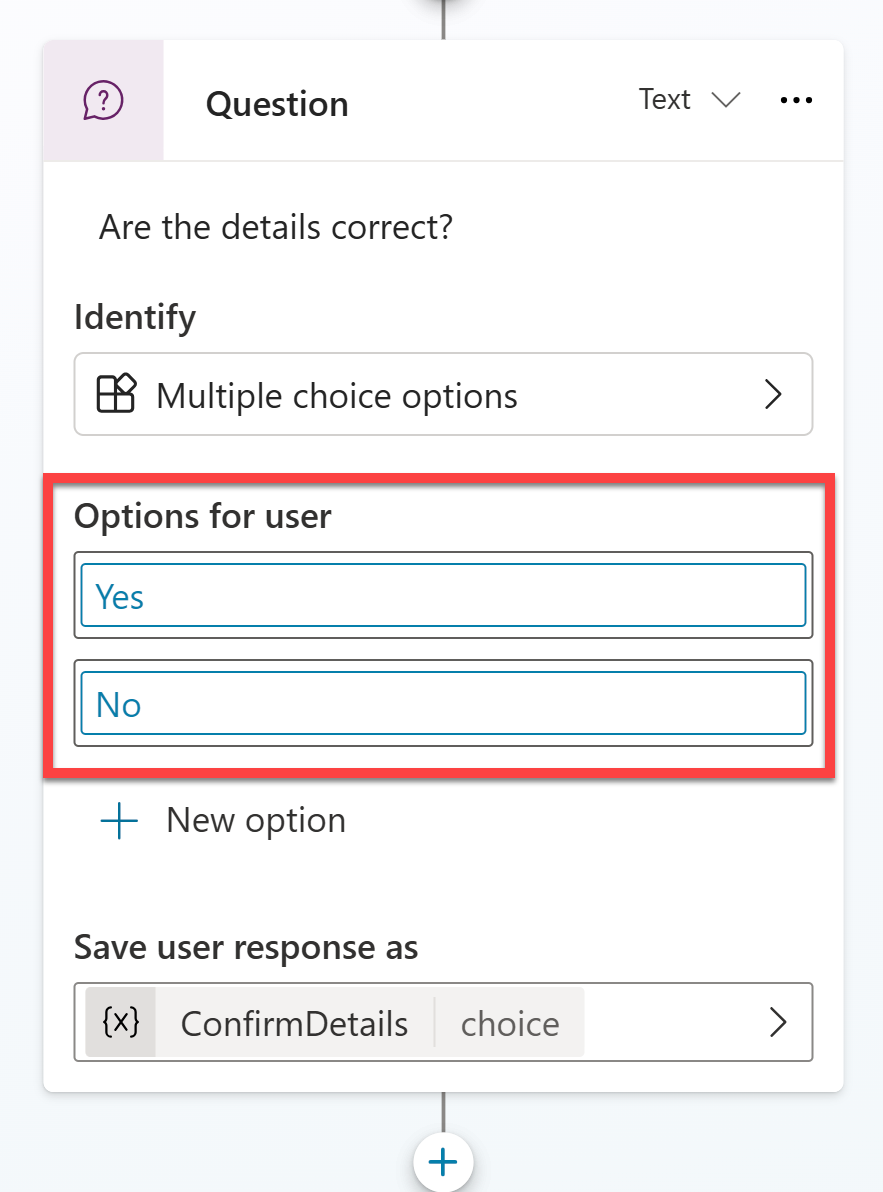Click the question text Are the details correct?

click(x=276, y=227)
